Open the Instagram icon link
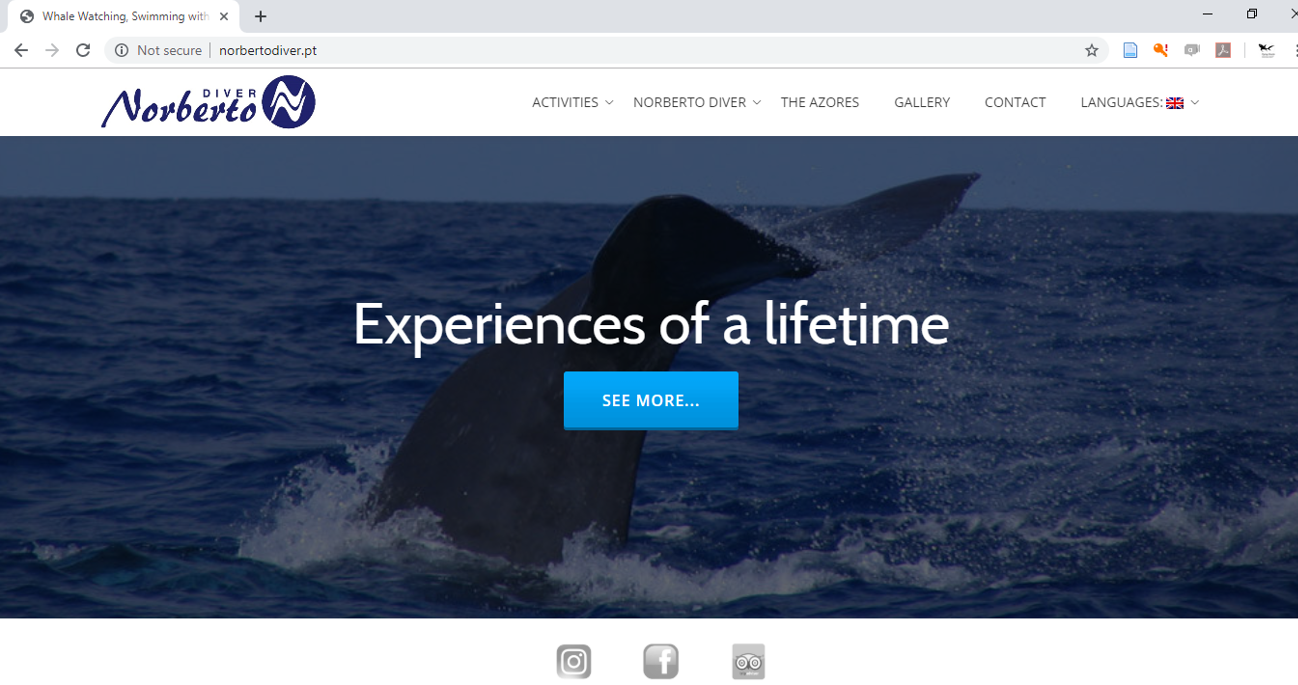Viewport: 1298px width, 685px height. (574, 661)
